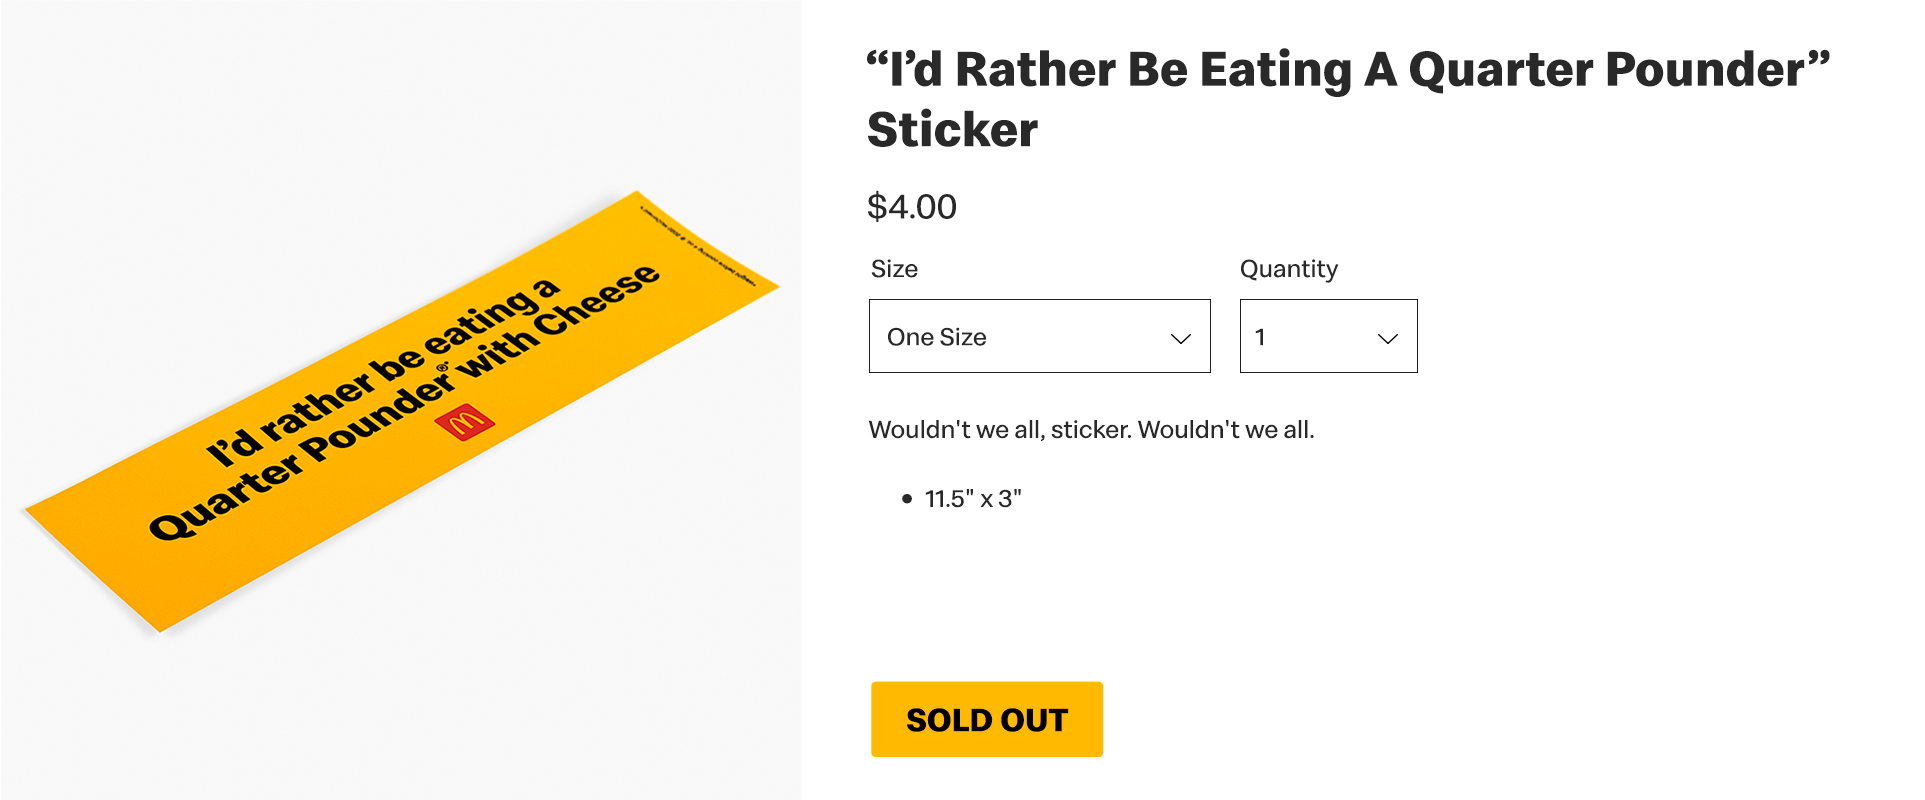Image resolution: width=1925 pixels, height=800 pixels.
Task: Click the chevron arrow in the Size selector
Action: tap(1181, 339)
